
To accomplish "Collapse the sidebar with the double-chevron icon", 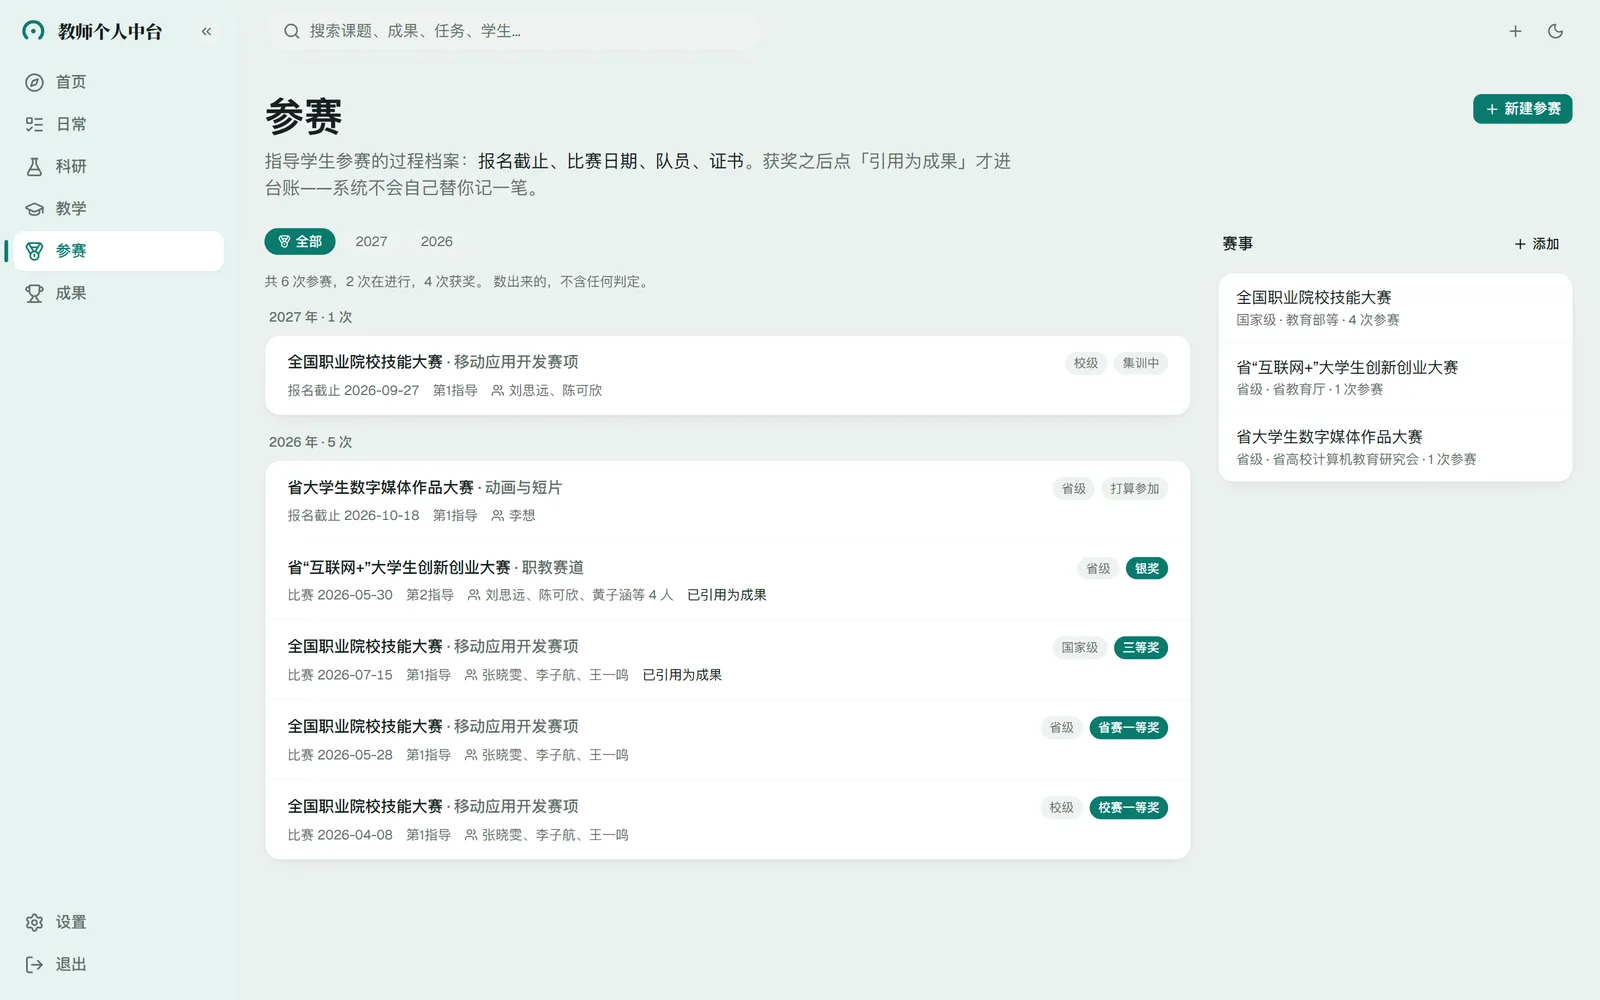I will coord(206,31).
